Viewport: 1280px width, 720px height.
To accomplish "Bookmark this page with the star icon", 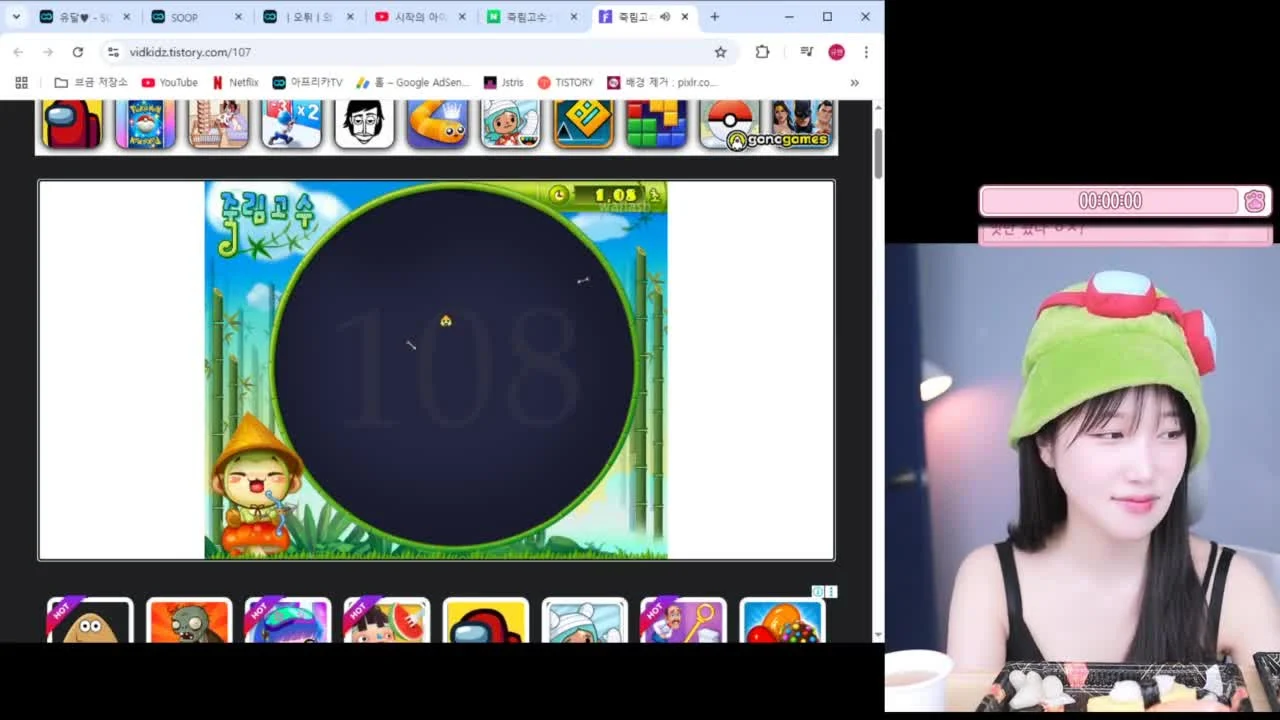I will click(720, 52).
